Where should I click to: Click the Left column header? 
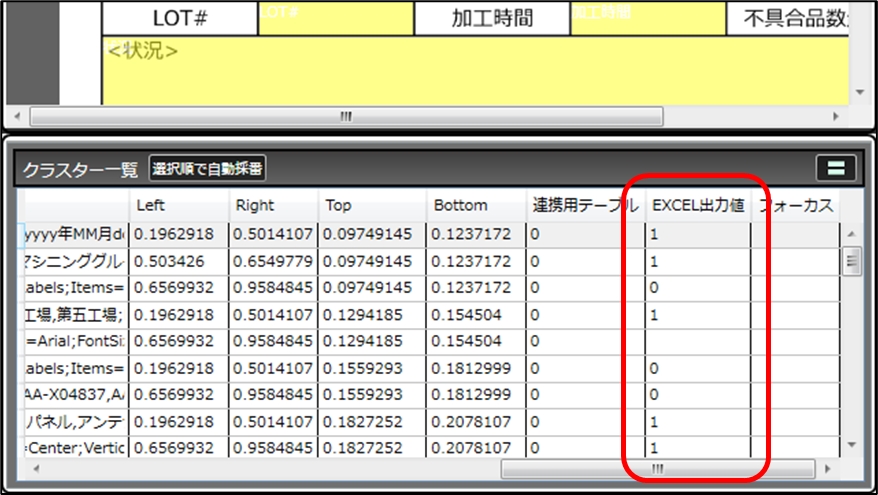[177, 205]
